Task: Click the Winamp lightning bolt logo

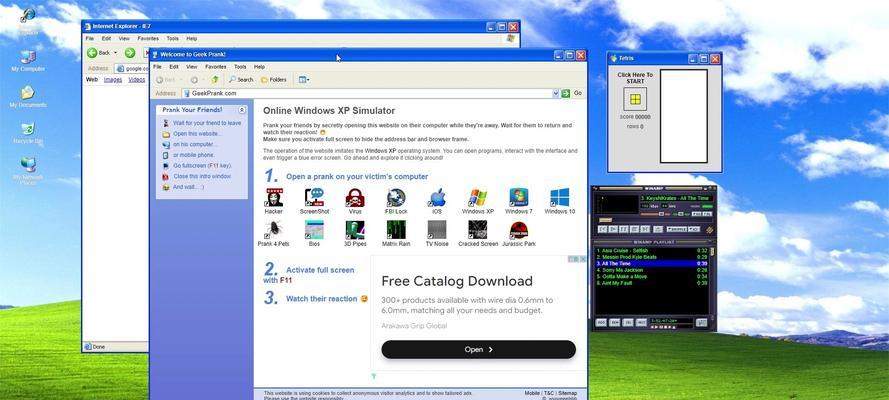Action: (x=709, y=231)
